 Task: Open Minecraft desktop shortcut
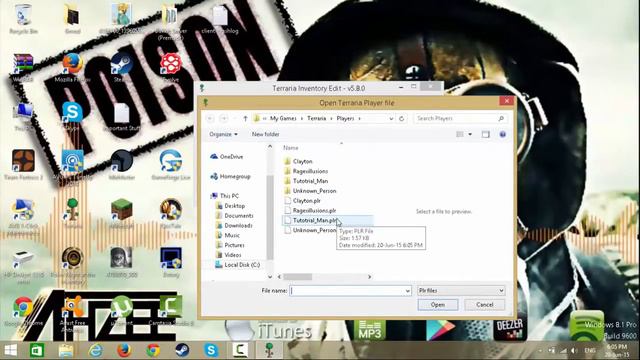click(122, 213)
